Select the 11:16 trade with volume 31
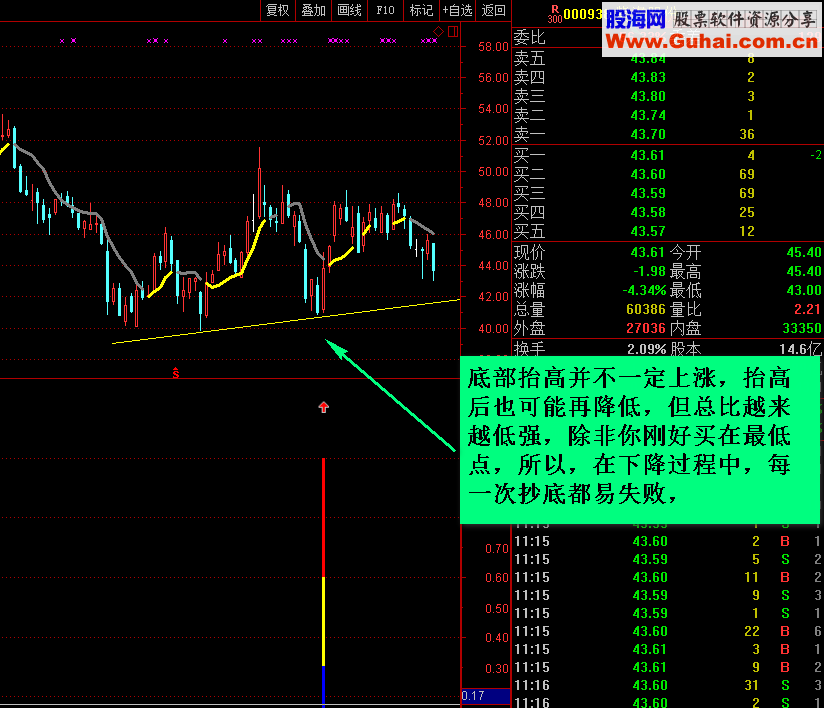Viewport: 824px width, 708px height. (x=667, y=685)
